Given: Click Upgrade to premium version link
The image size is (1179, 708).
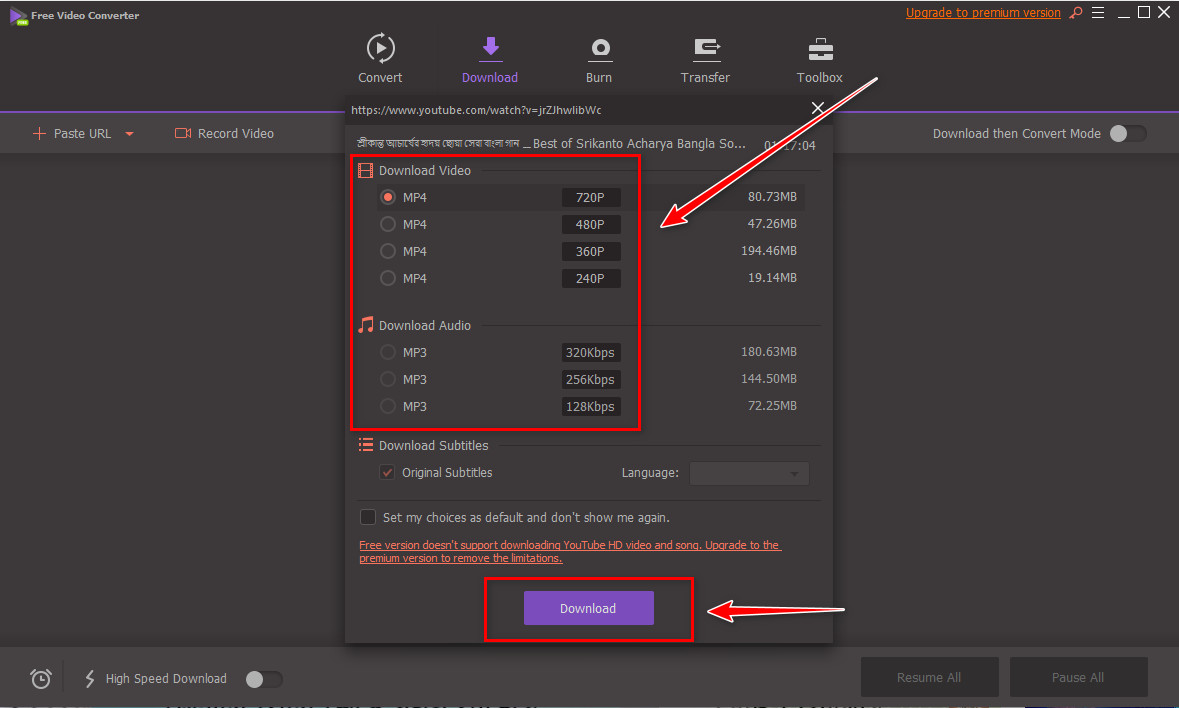Looking at the screenshot, I should 983,13.
